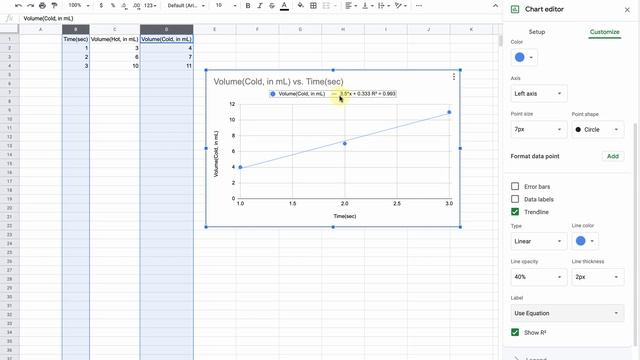
Task: Uncheck the Show R² checkbox
Action: tap(515, 332)
